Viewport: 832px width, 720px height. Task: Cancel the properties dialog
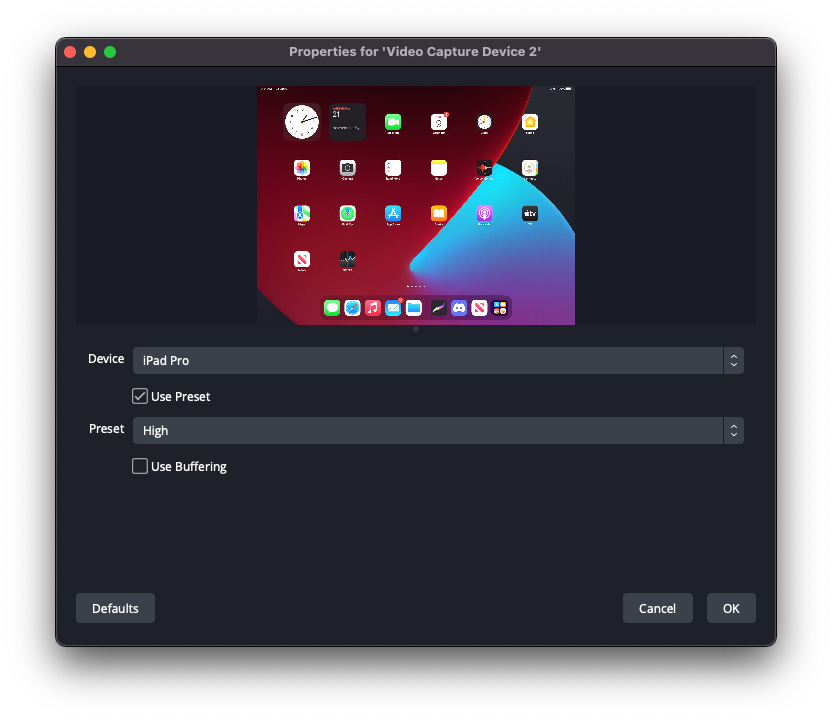(x=657, y=608)
